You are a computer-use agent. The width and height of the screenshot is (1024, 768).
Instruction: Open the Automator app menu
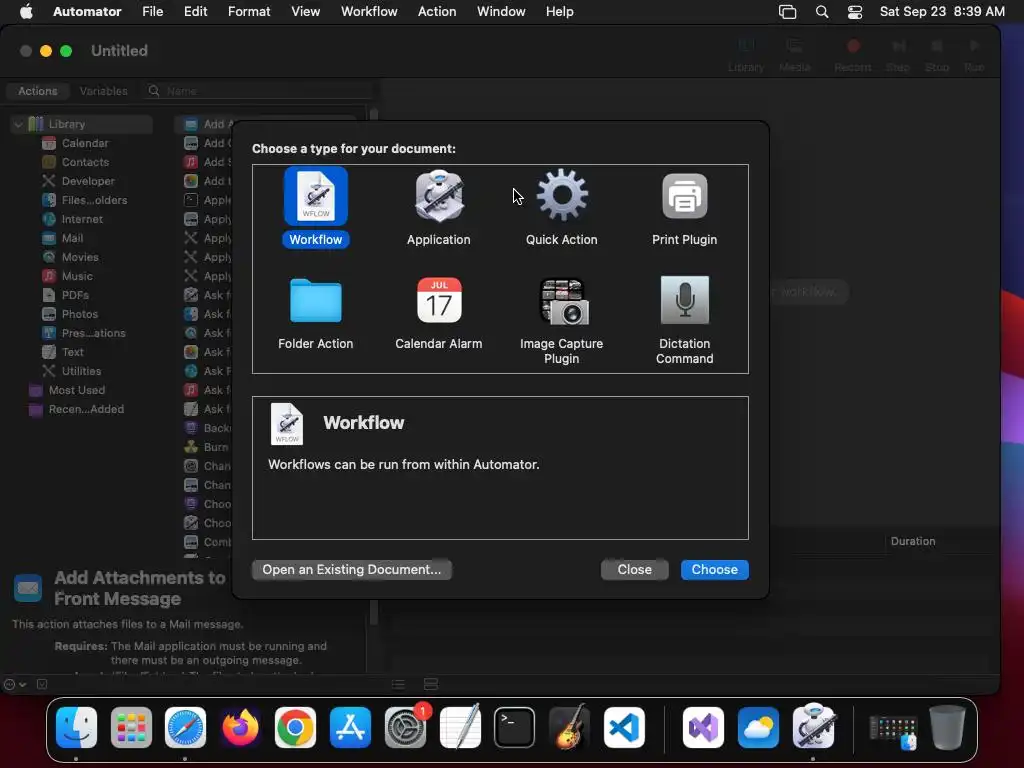(x=87, y=11)
